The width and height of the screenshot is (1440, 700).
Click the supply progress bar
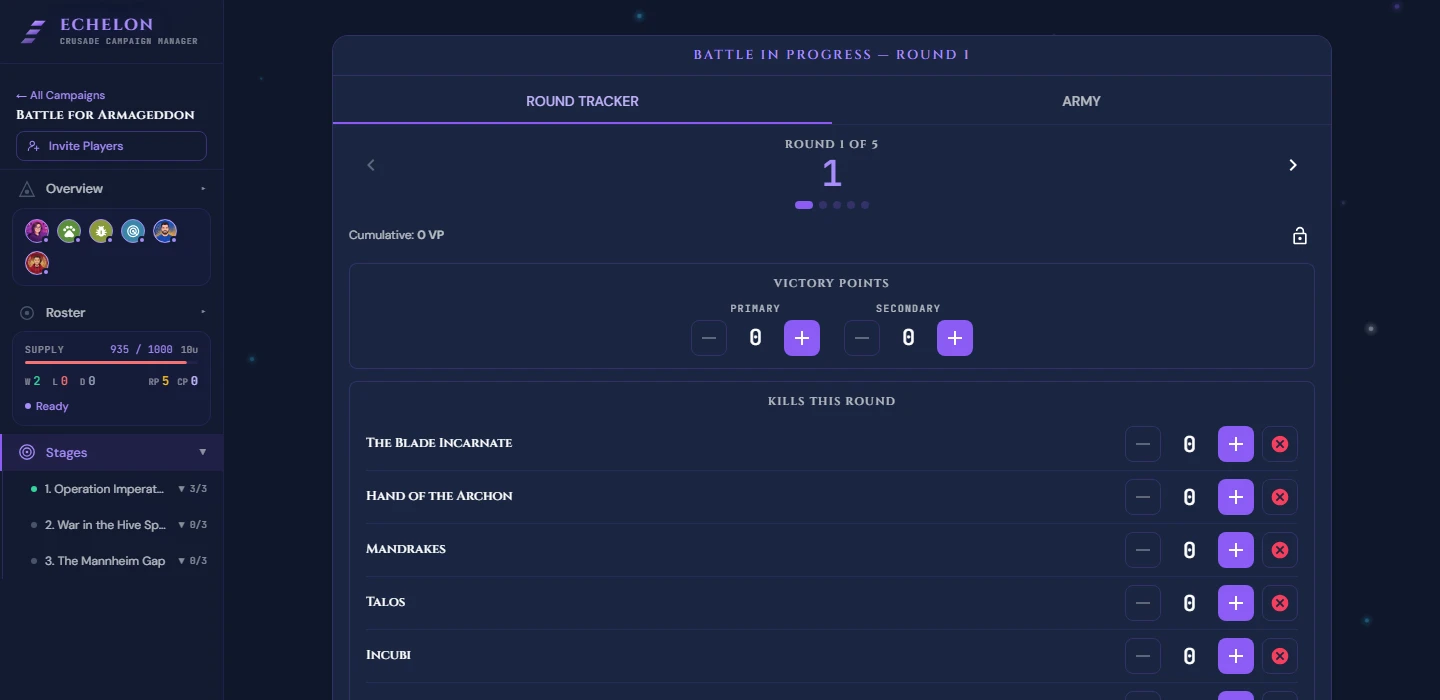[x=111, y=363]
